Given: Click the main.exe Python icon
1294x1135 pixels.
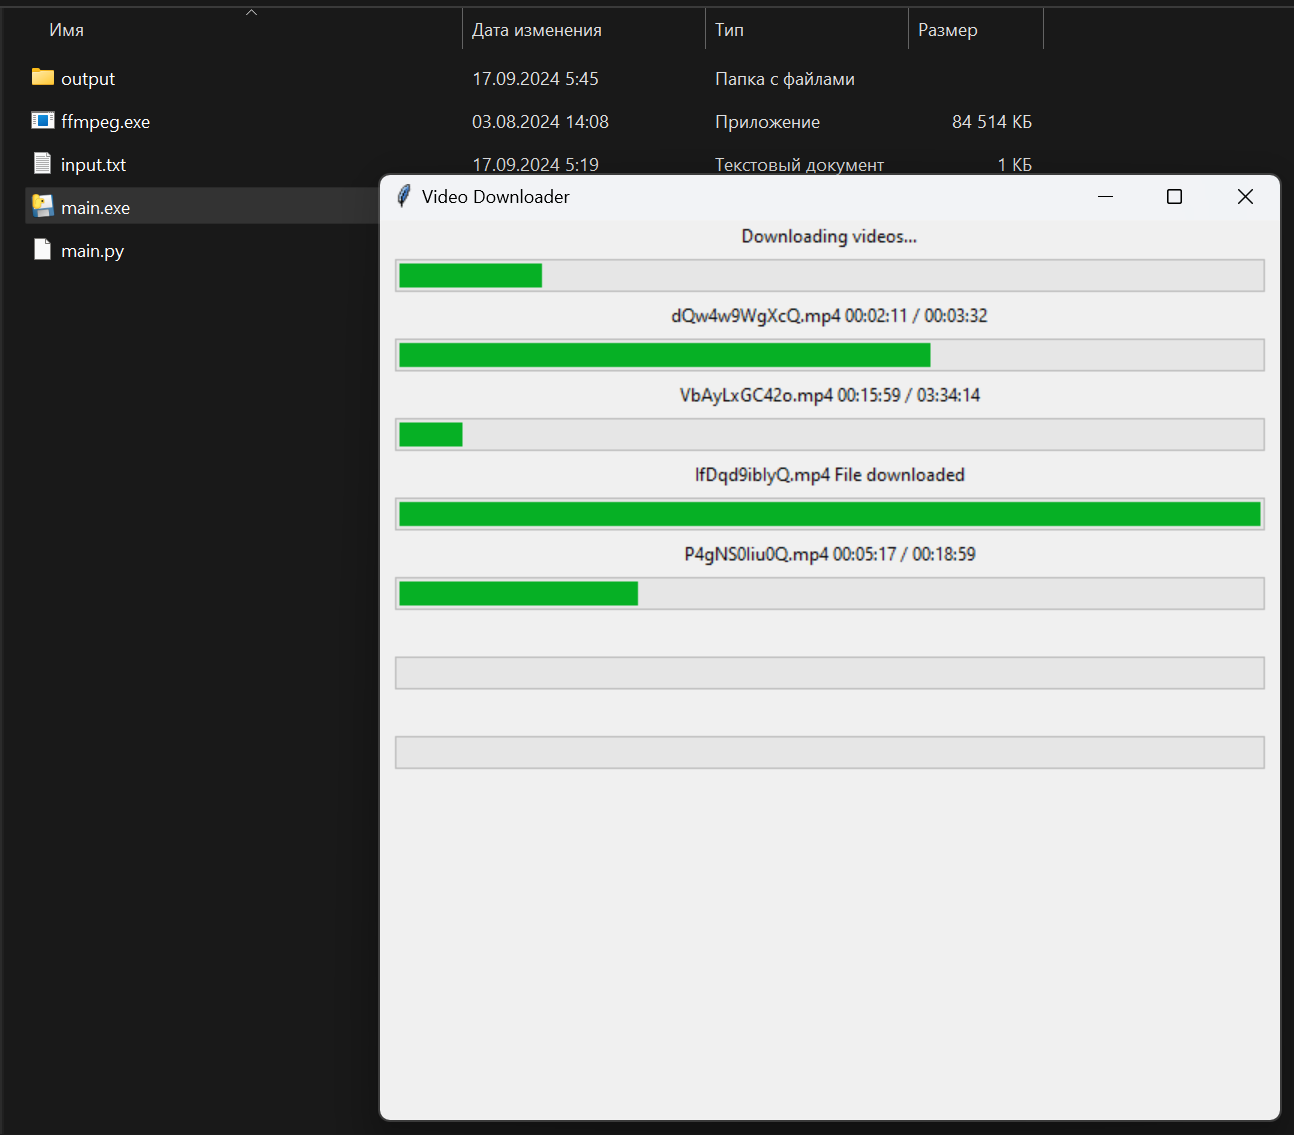Looking at the screenshot, I should 42,206.
